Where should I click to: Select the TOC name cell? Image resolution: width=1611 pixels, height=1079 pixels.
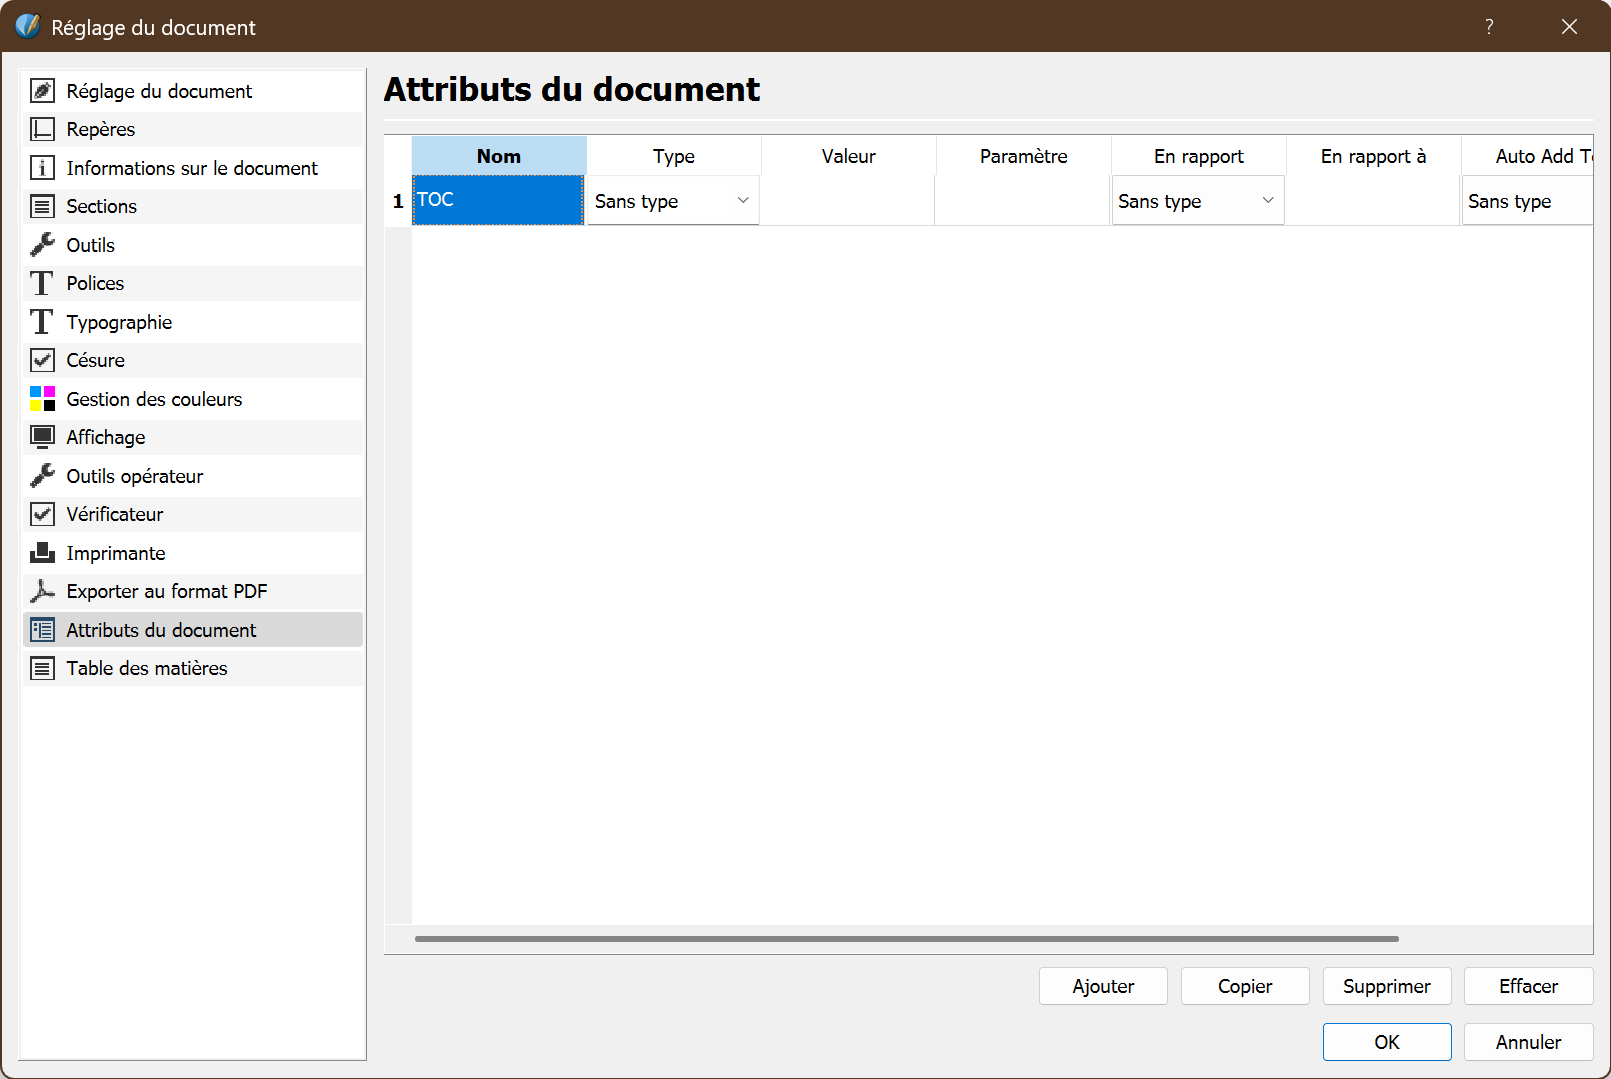point(497,200)
